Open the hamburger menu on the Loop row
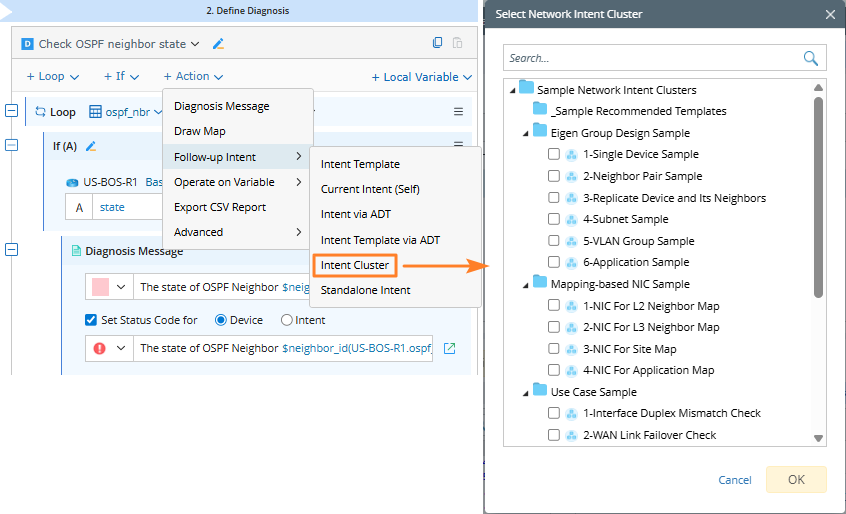The image size is (846, 514). pyautogui.click(x=458, y=112)
